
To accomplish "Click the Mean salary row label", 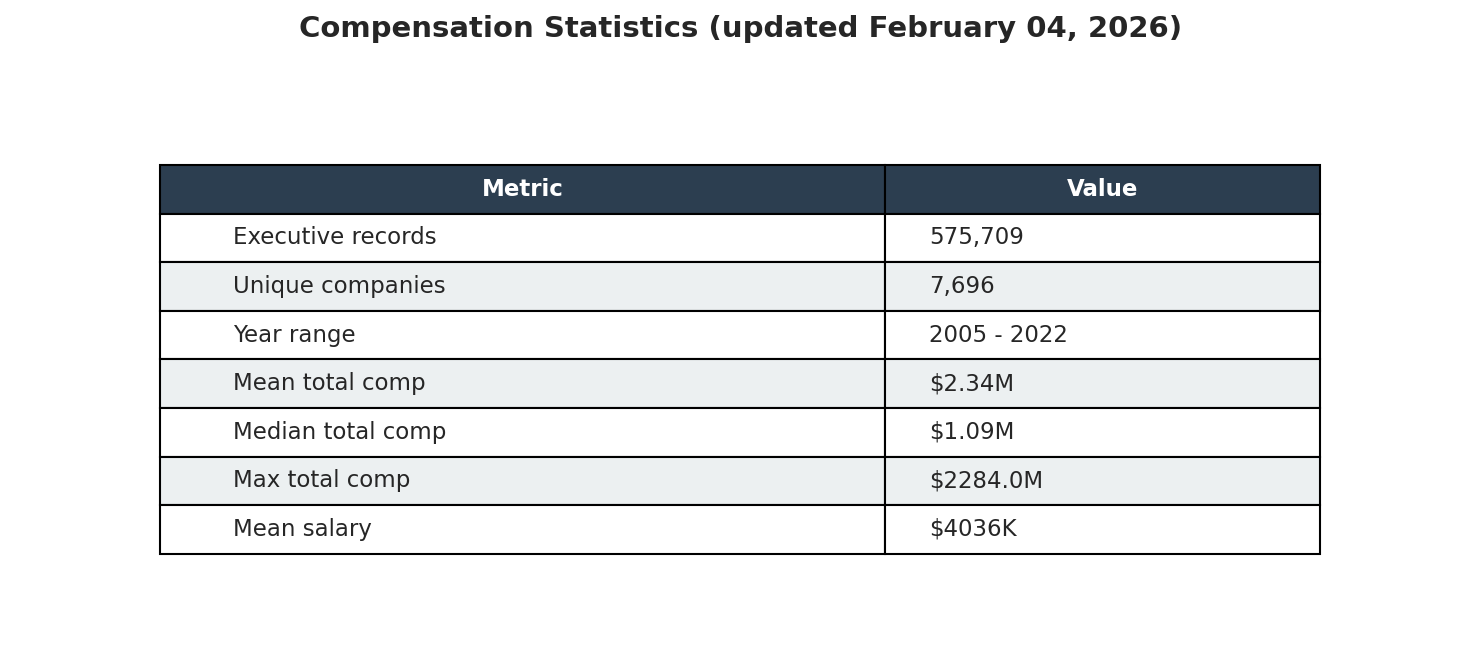I will [302, 530].
